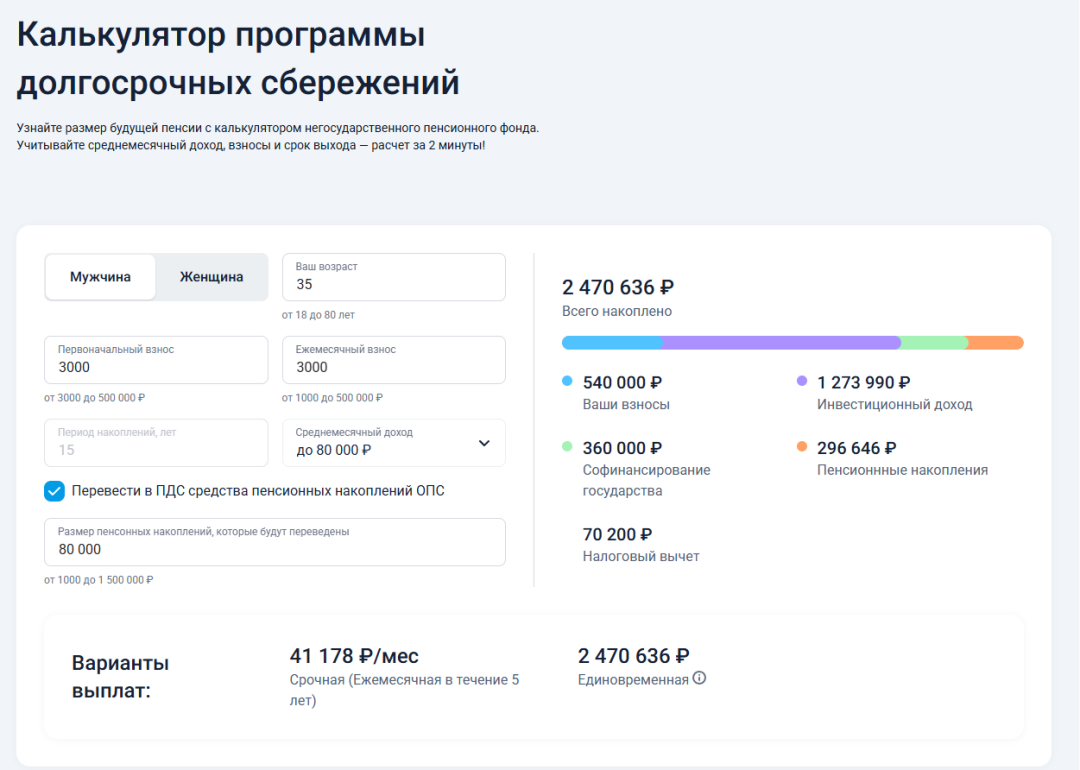This screenshot has width=1080, height=770.
Task: Click the purple dot beside Инвестиционный доход
Action: (801, 380)
